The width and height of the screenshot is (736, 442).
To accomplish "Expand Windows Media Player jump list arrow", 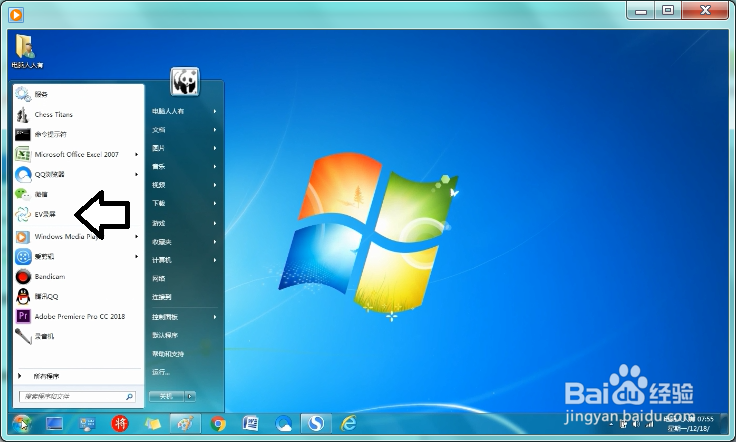I will tap(137, 236).
